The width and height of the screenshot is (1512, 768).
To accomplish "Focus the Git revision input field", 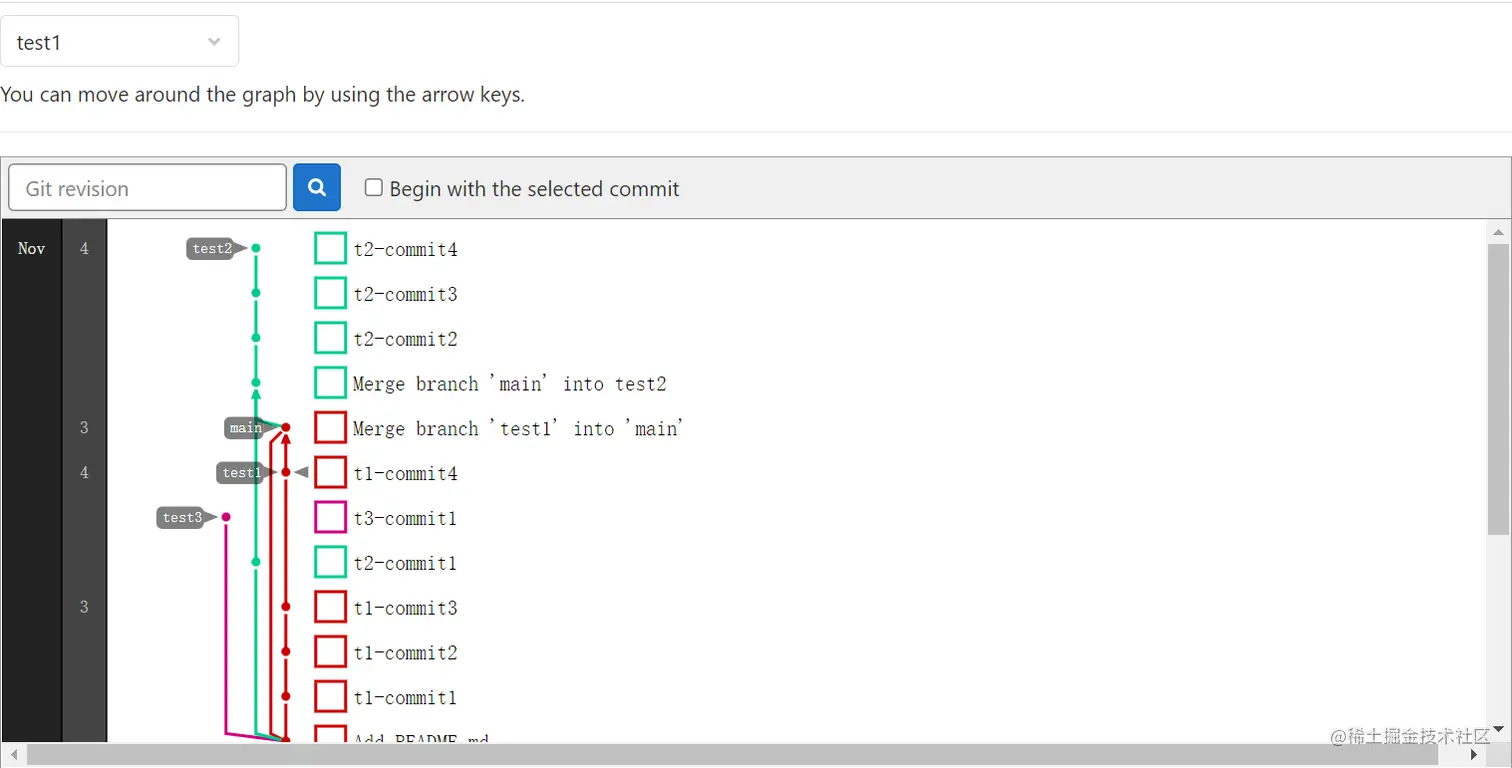I will click(148, 188).
